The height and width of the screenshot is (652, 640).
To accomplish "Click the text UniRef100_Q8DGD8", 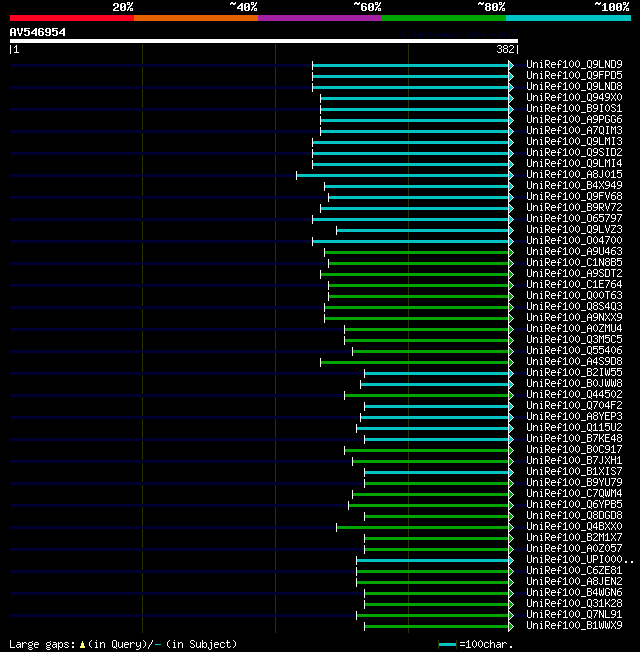I will pos(574,516).
